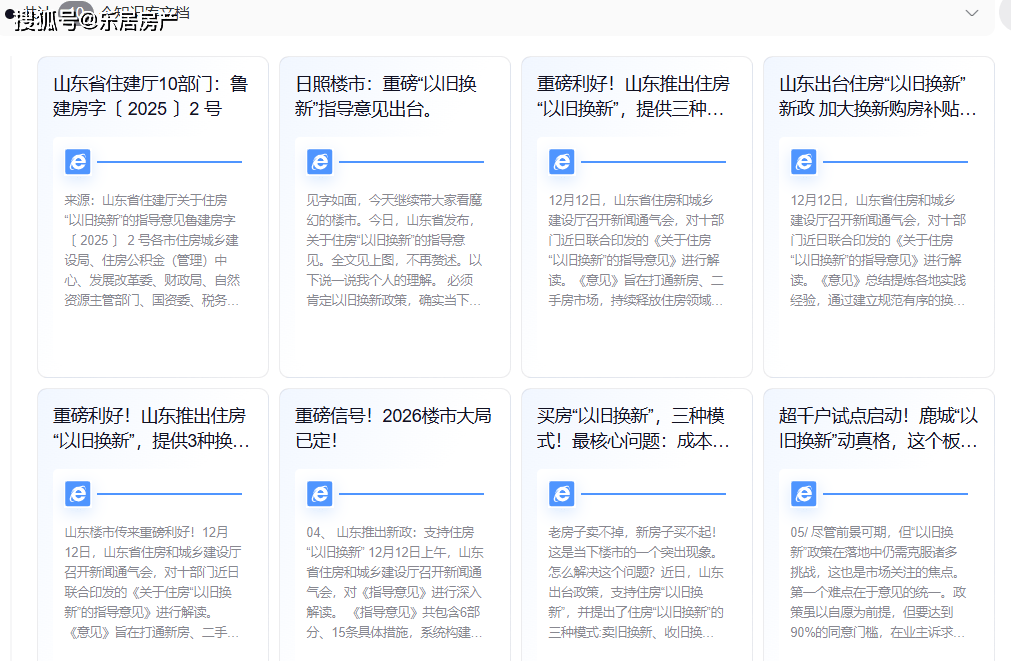Image resolution: width=1011 pixels, height=661 pixels.
Task: Click summary beginning 老房子卖不掉
Action: [636, 582]
